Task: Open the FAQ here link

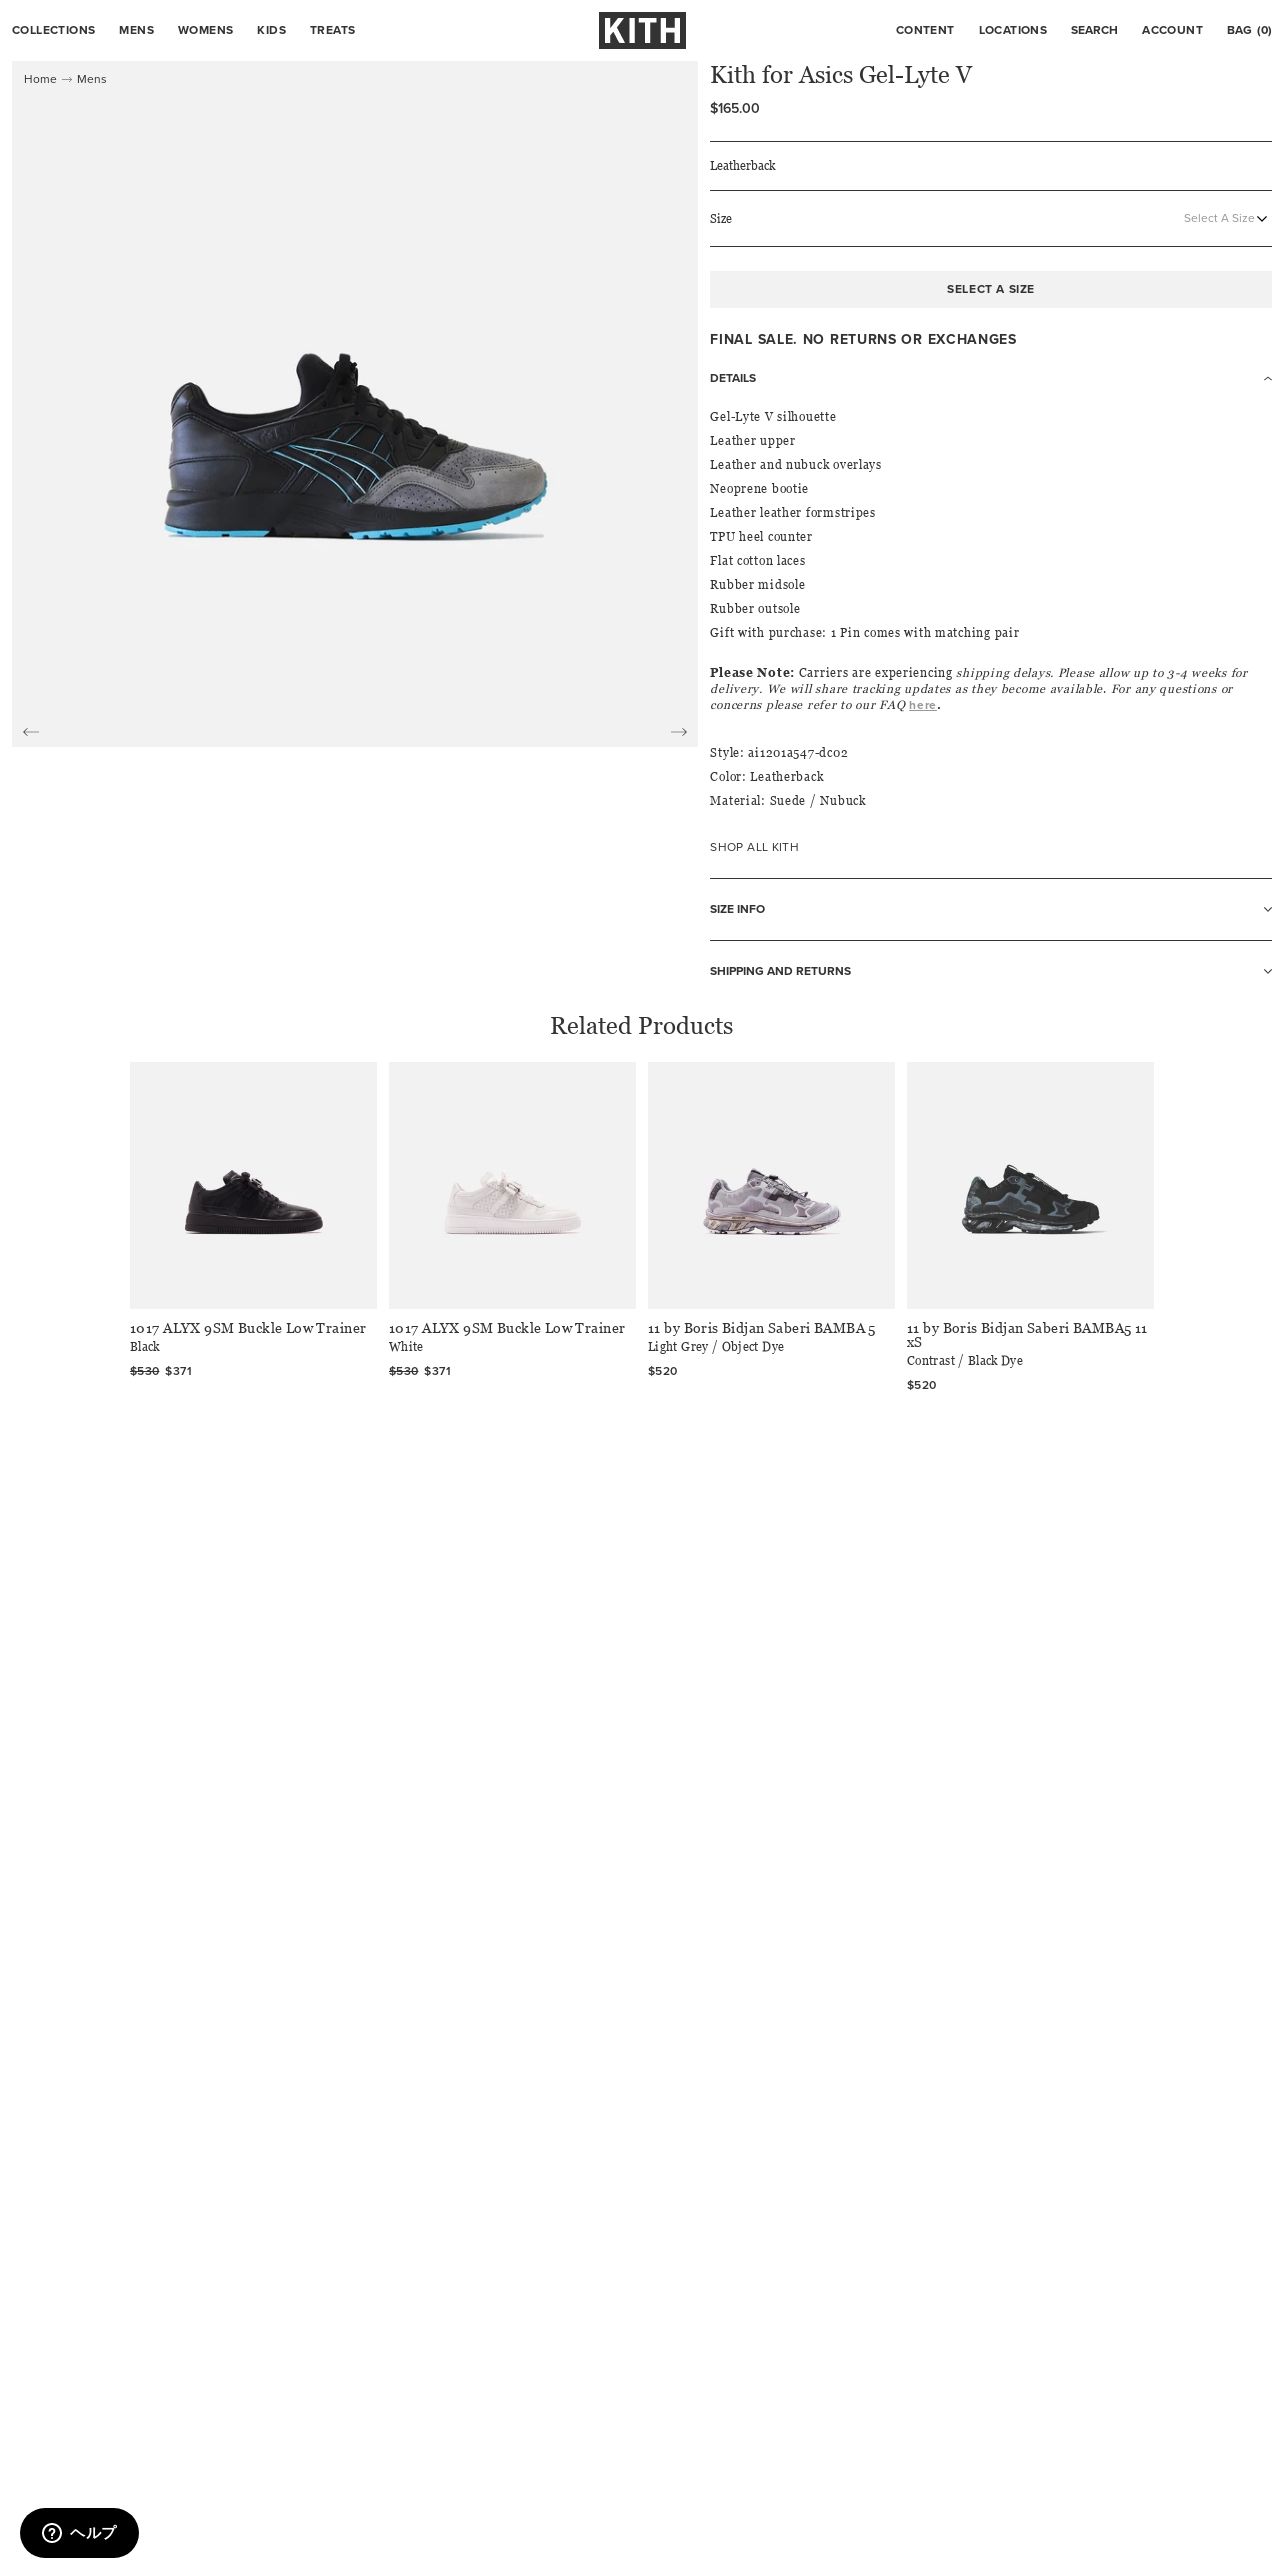Action: 922,705
